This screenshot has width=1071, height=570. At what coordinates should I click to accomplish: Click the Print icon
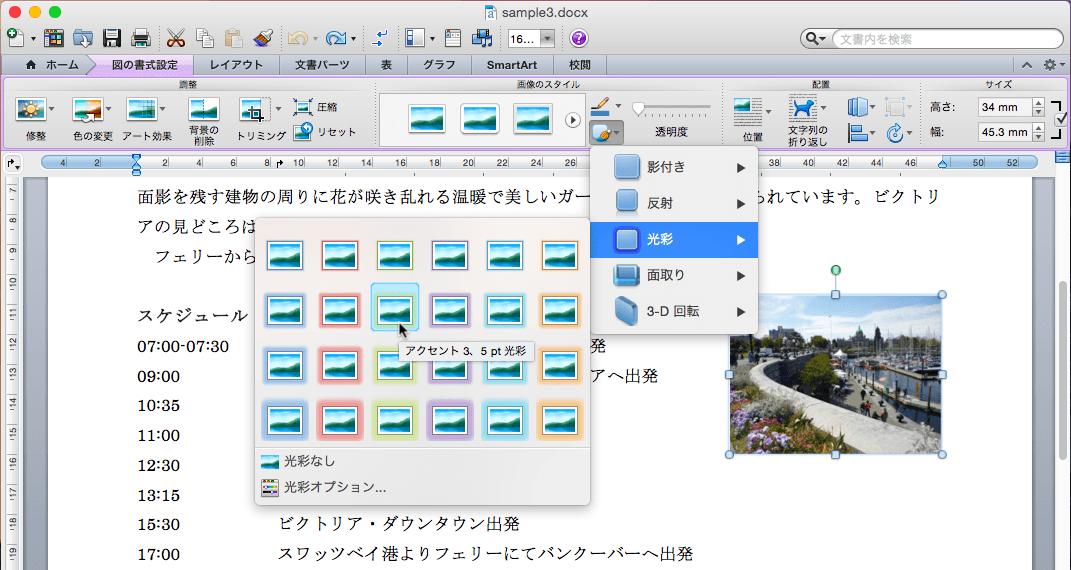(141, 39)
